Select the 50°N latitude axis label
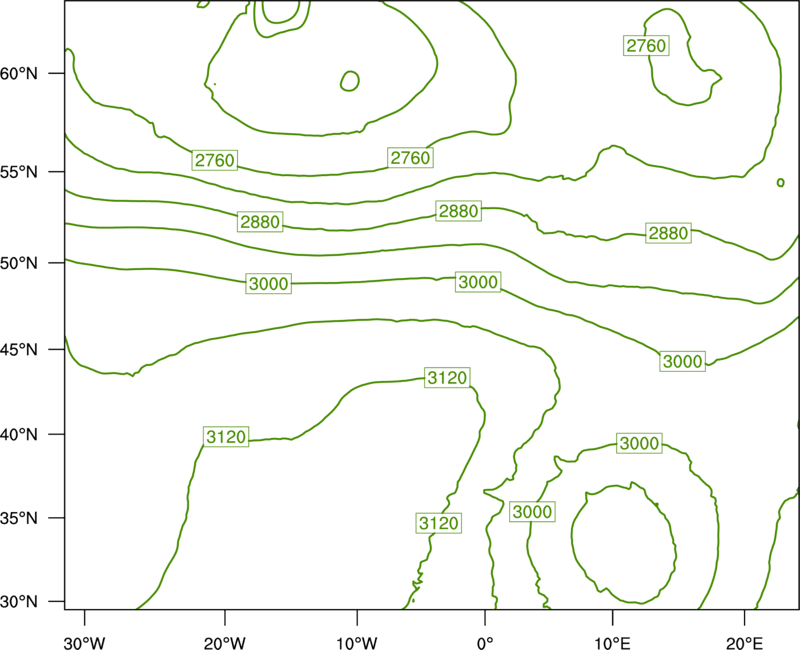 (x=19, y=263)
